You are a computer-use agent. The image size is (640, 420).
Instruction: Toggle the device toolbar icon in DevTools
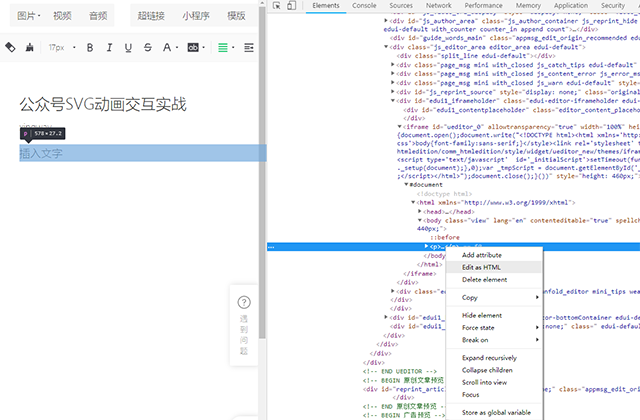[x=294, y=6]
